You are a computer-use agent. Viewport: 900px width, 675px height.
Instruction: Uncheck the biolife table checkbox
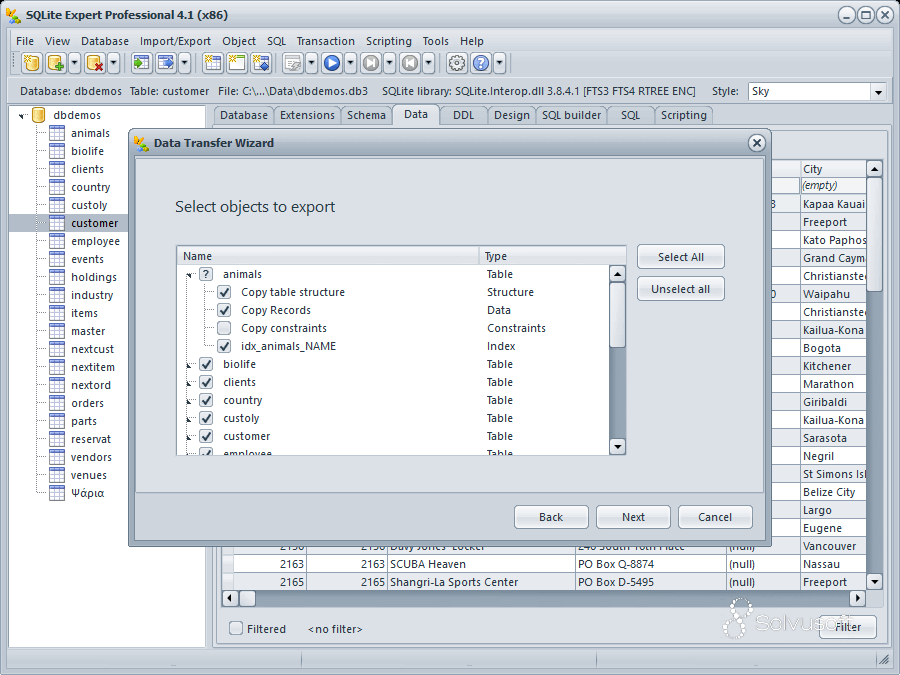[206, 364]
